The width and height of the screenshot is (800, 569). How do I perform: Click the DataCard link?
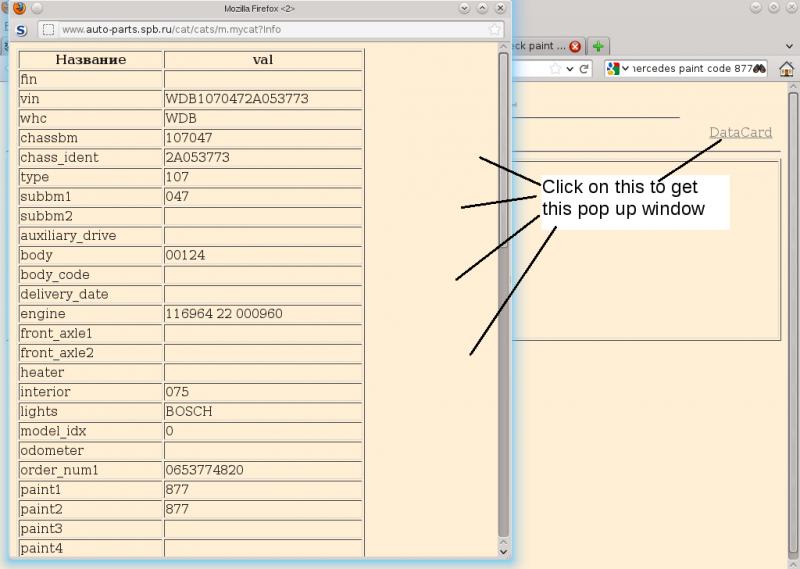[740, 132]
